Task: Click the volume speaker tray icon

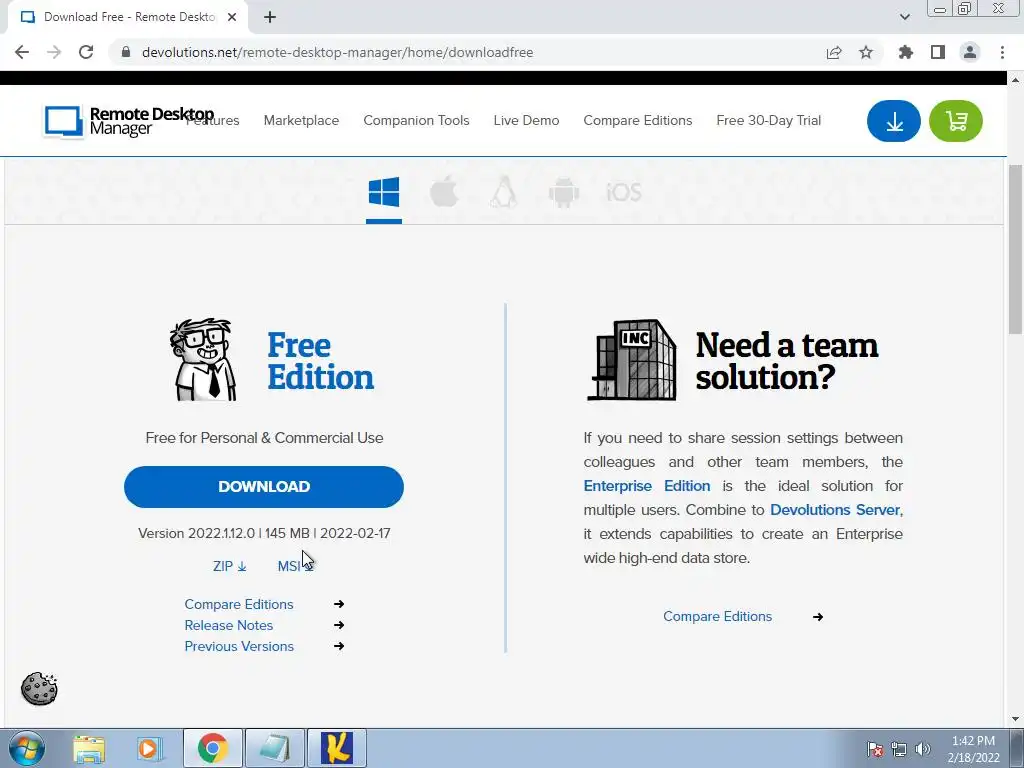Action: (922, 749)
